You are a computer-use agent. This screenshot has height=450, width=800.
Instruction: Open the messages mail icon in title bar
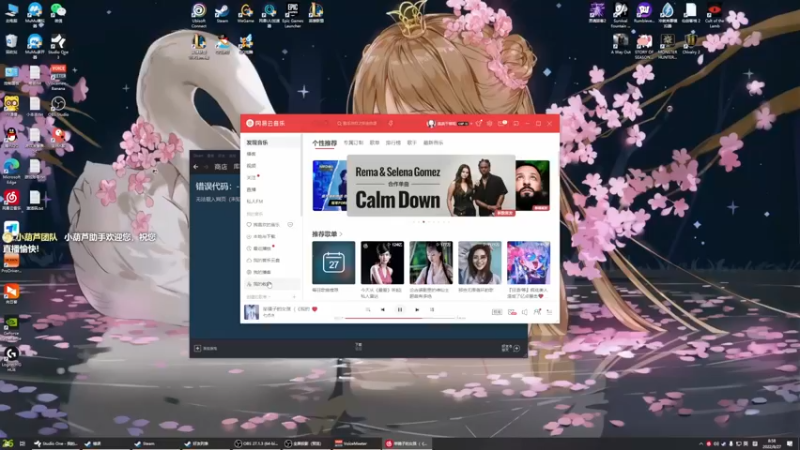[501, 123]
